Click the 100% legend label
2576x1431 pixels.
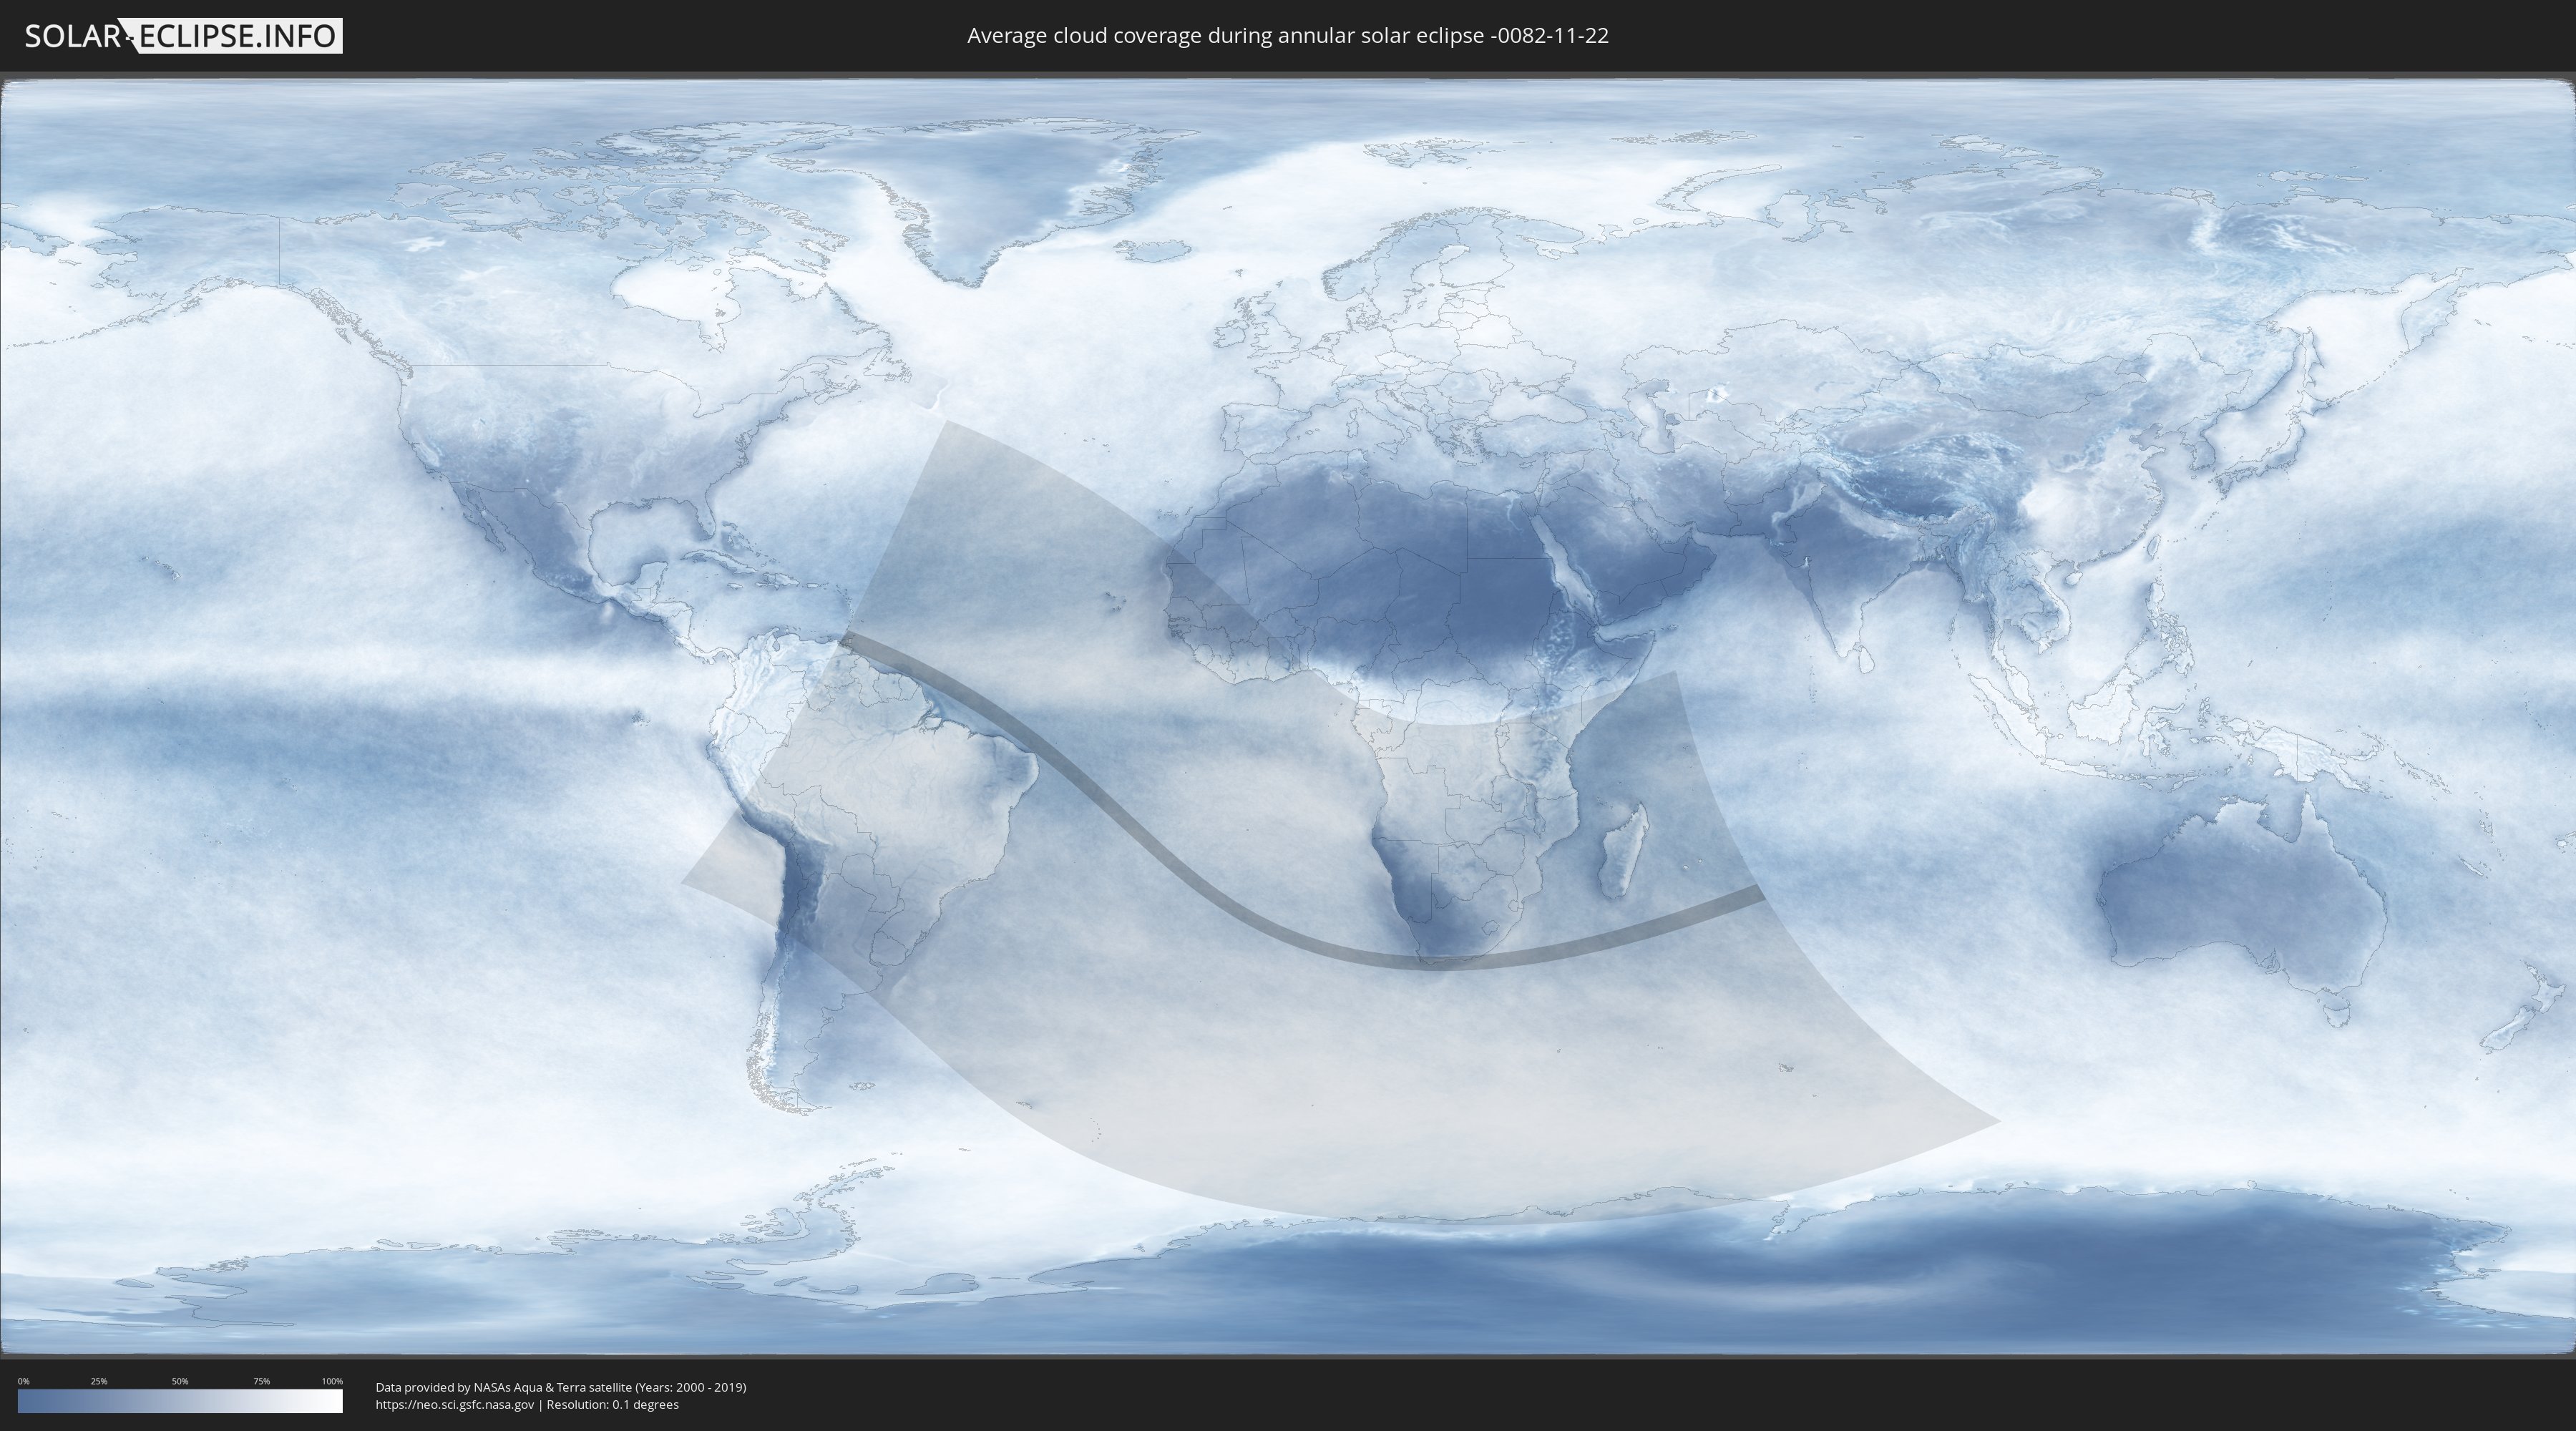click(x=332, y=1381)
